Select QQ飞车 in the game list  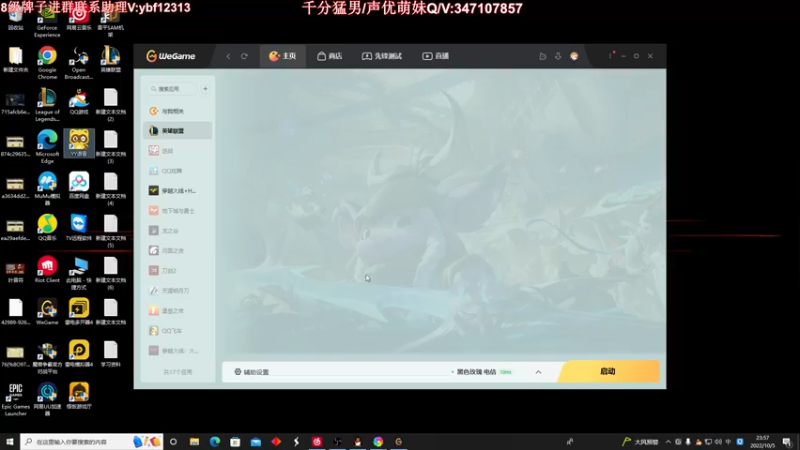coord(178,331)
